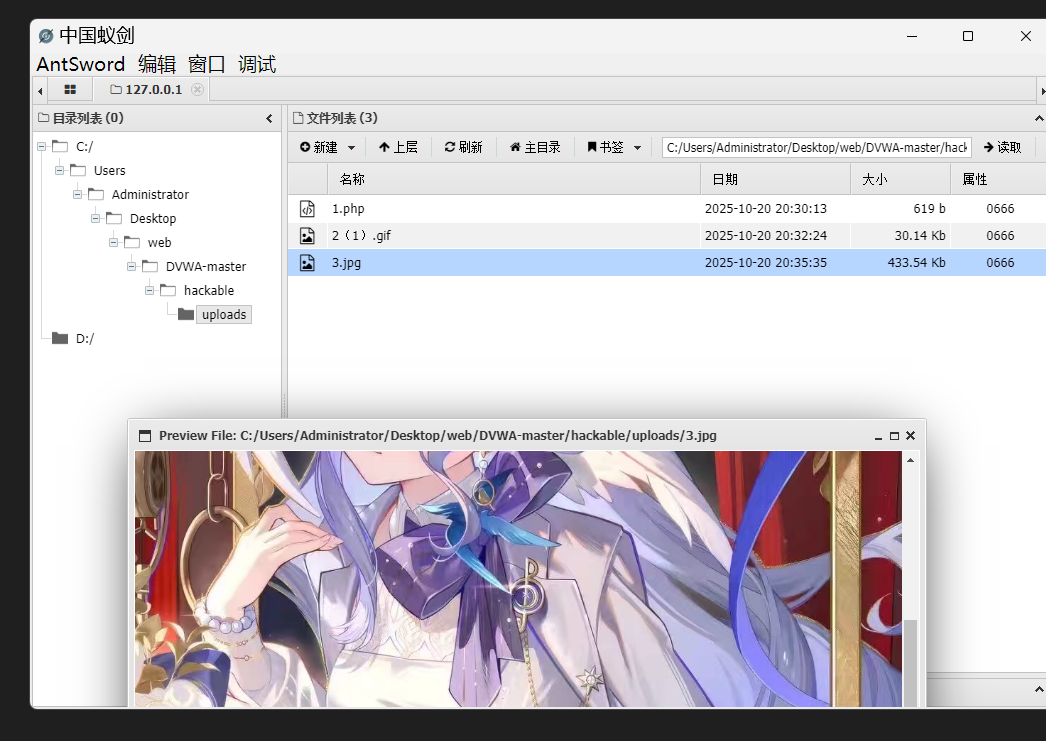Select the web folder in tree
The height and width of the screenshot is (741, 1046).
pyautogui.click(x=159, y=243)
